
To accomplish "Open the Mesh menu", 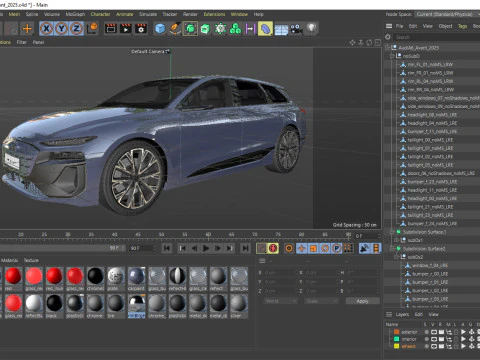I will point(14,14).
